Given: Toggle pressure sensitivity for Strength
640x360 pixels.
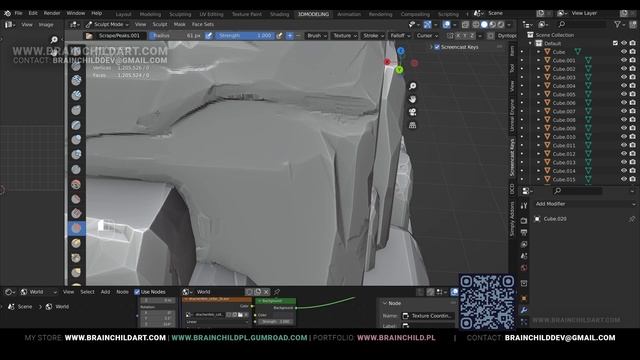Looking at the screenshot, I should tap(279, 36).
